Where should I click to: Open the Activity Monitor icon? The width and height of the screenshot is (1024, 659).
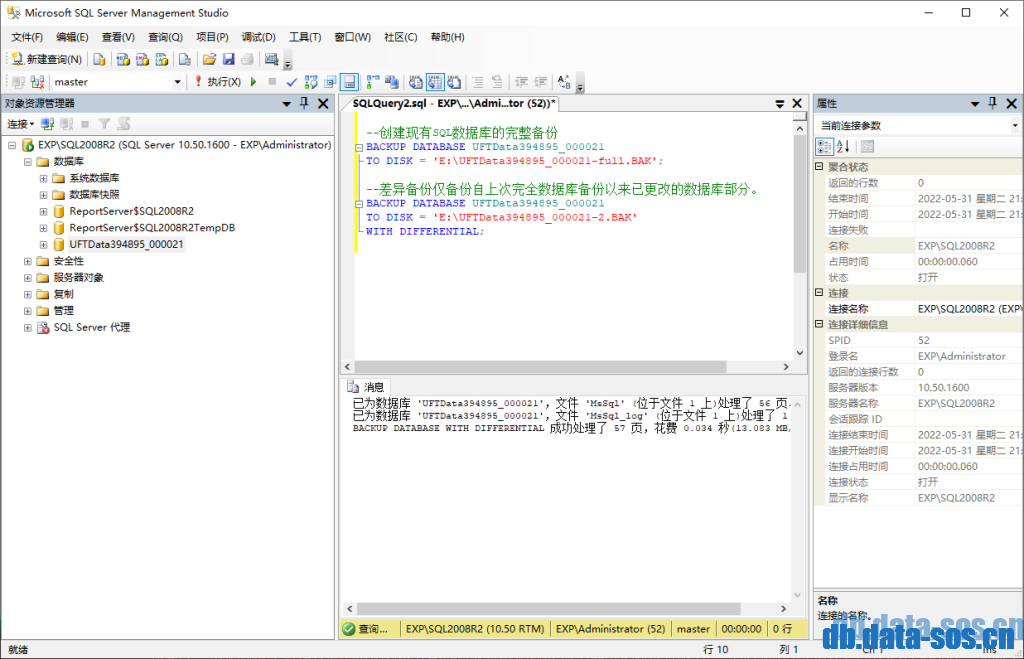pos(272,59)
